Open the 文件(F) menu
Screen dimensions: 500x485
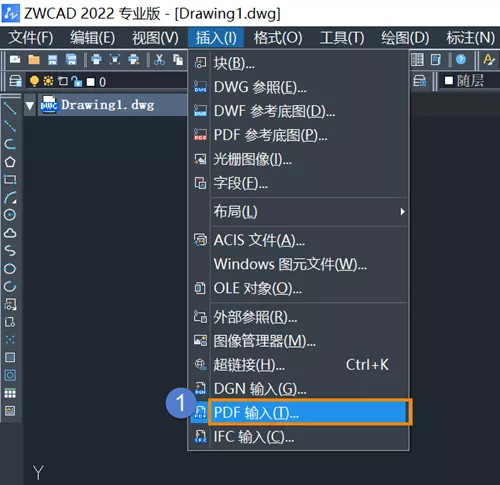point(31,38)
